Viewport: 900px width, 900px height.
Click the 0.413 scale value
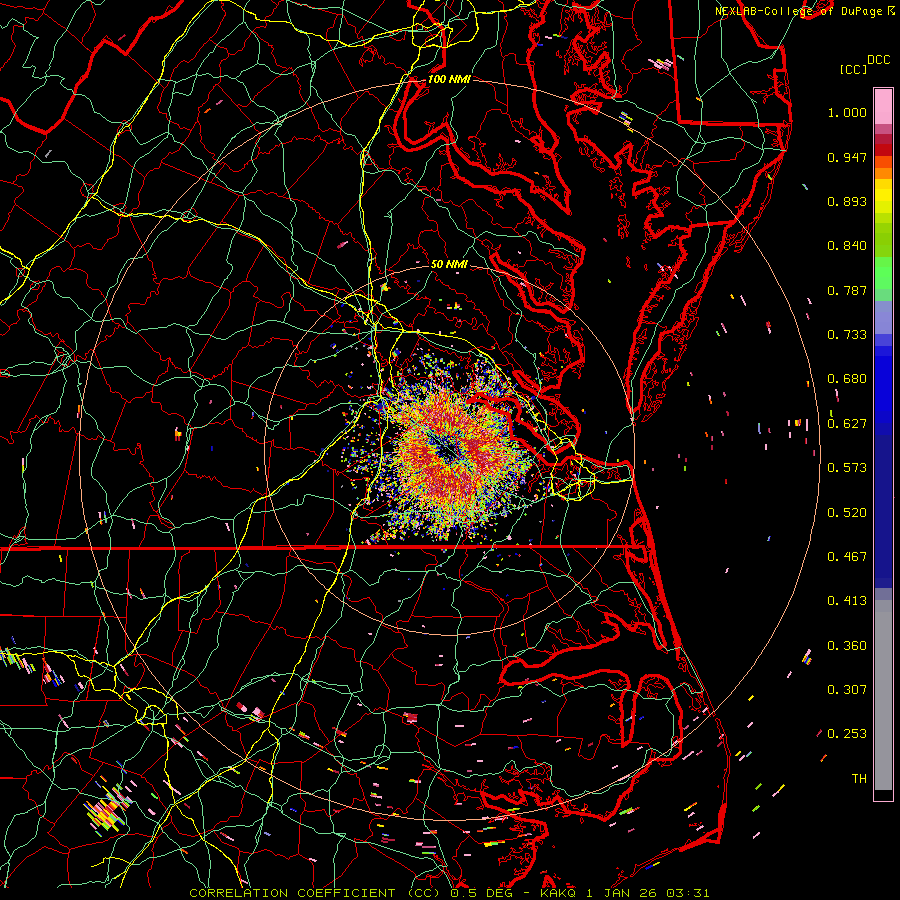pos(847,601)
